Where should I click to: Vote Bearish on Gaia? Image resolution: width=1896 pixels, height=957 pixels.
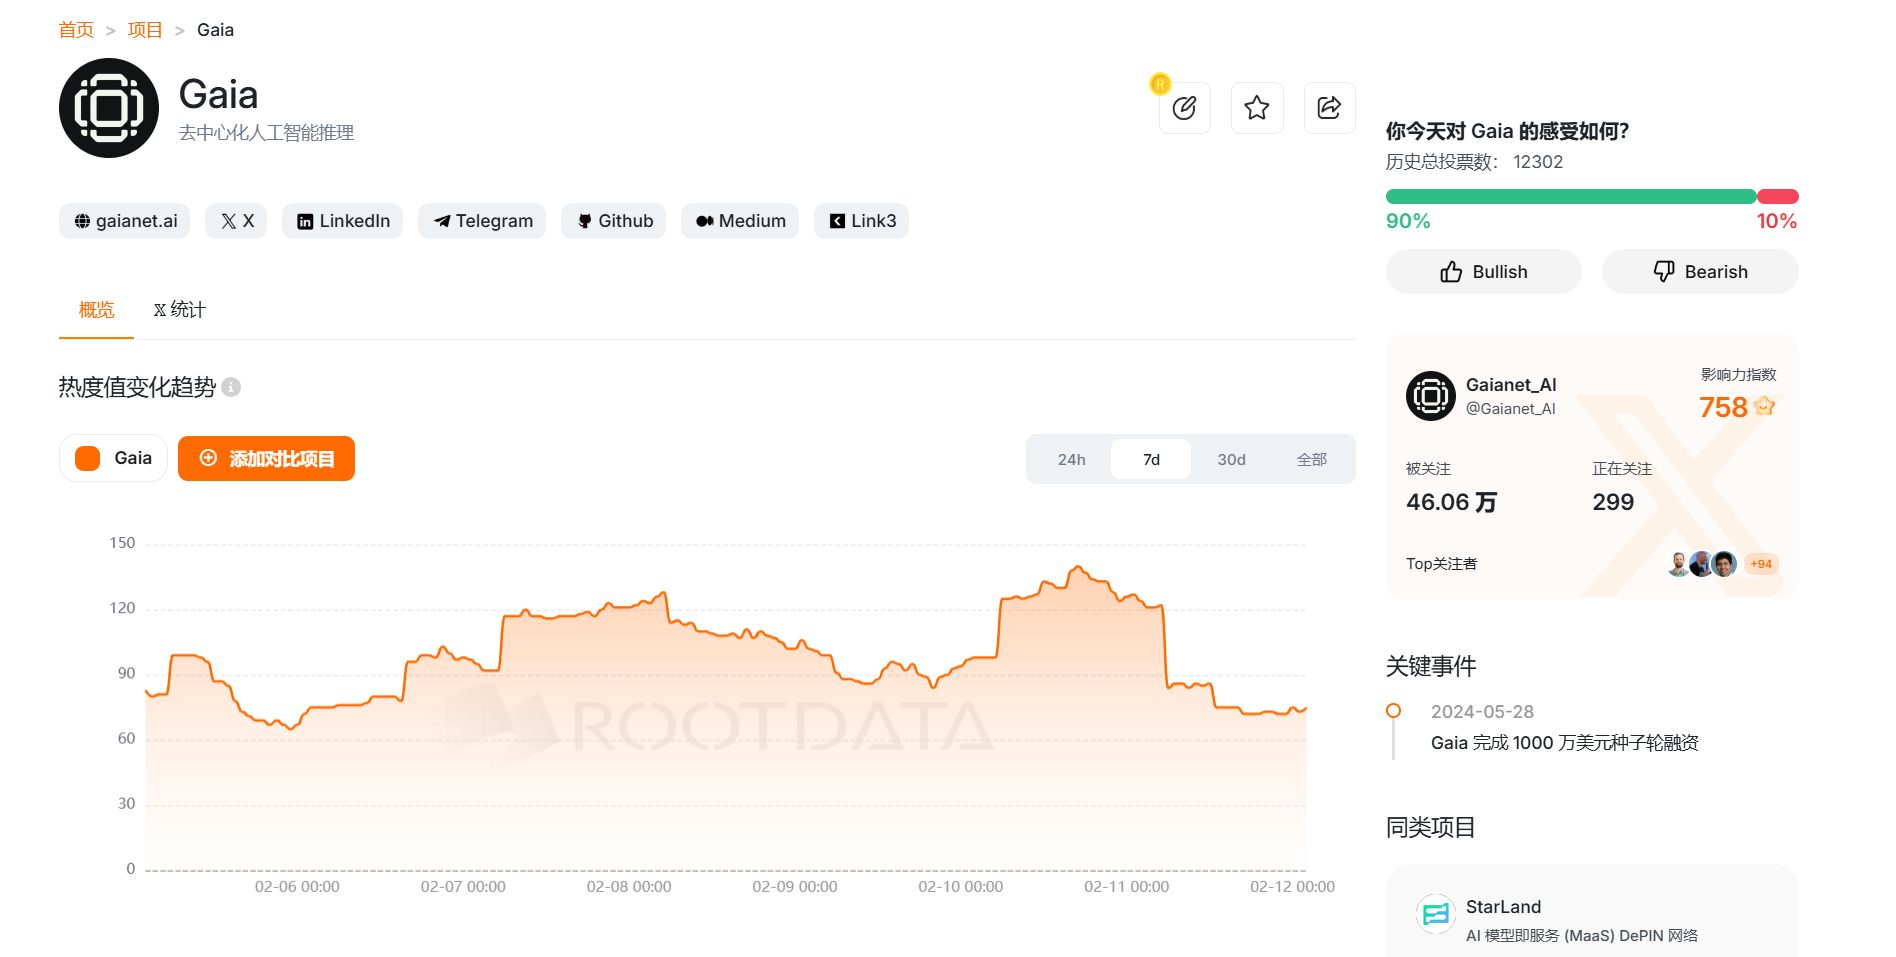click(1700, 272)
